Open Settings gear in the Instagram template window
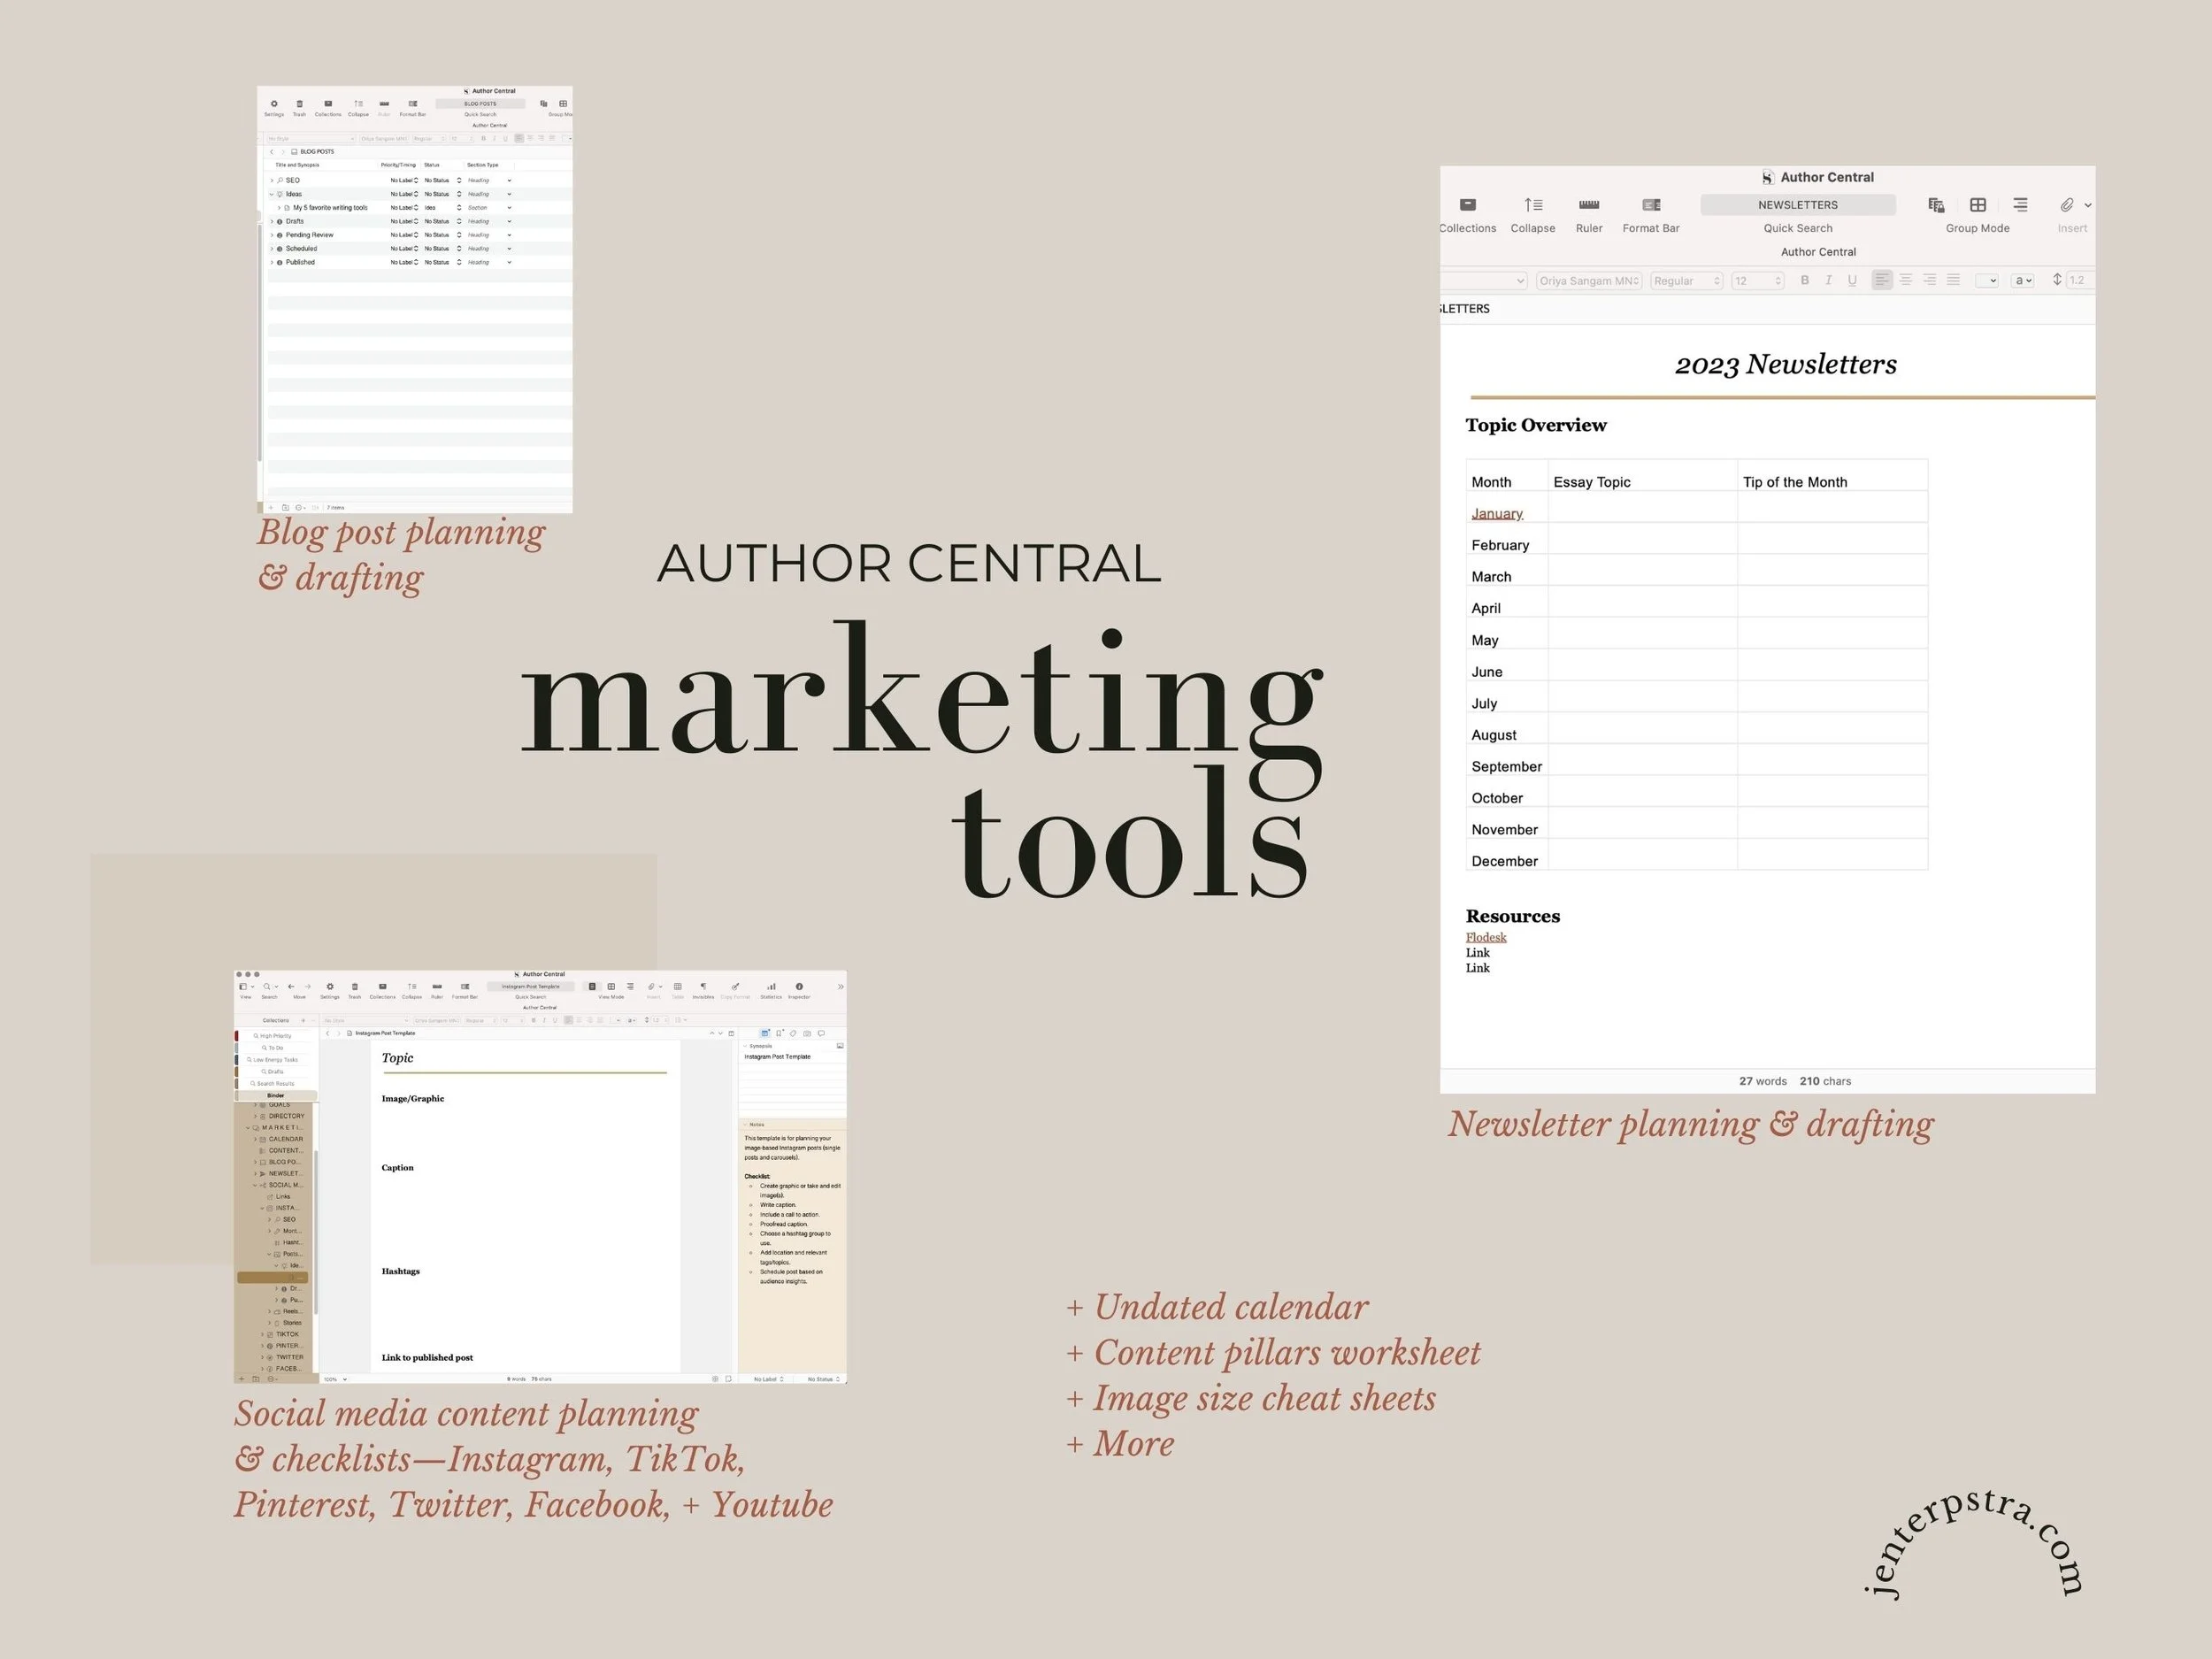The width and height of the screenshot is (2212, 1659). click(x=331, y=987)
